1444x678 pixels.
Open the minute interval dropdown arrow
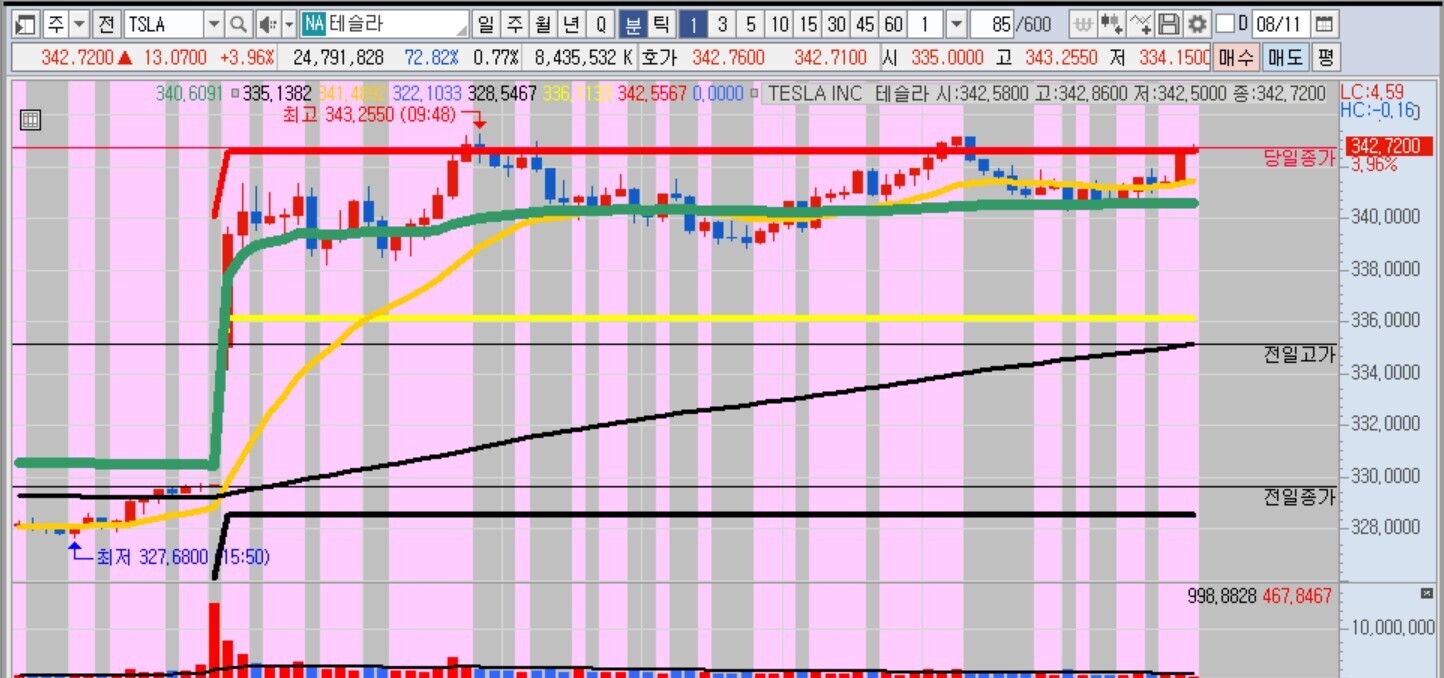pos(956,23)
